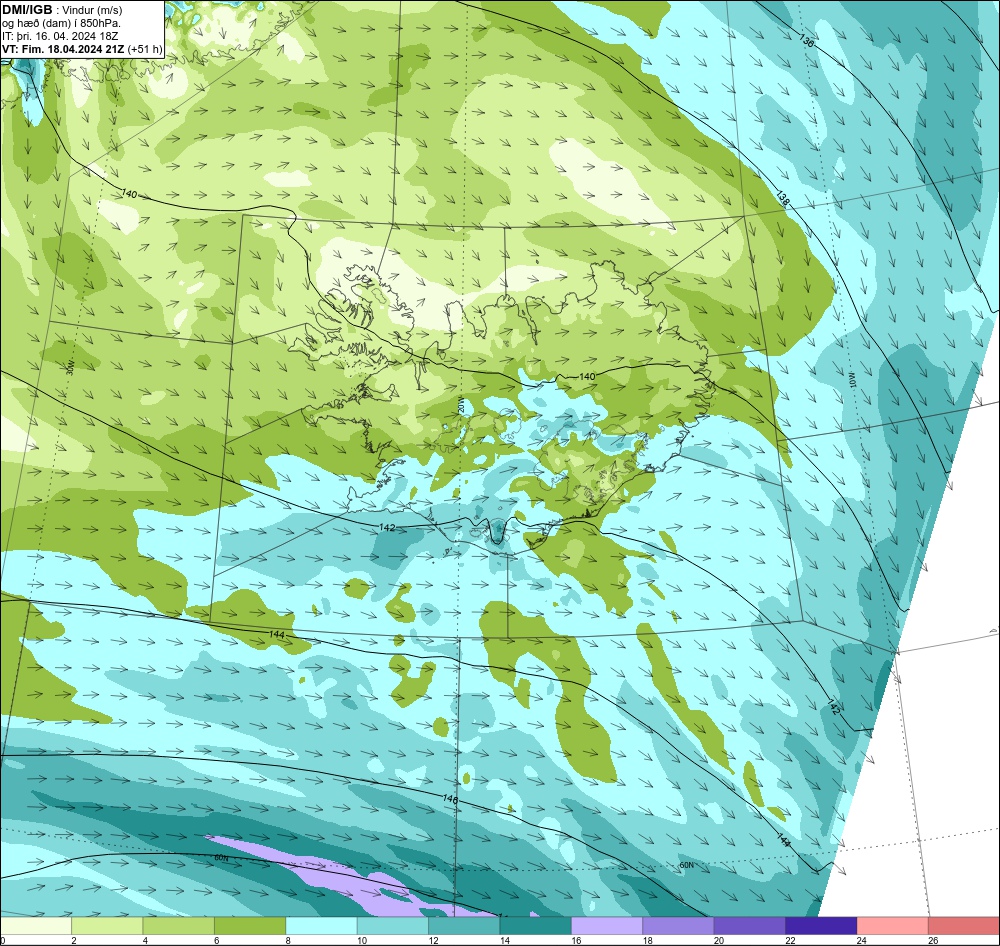The image size is (1000, 946).
Task: Click the 'DMI/IGB : Vindur (m/s)' title text
Action: [x=62, y=10]
